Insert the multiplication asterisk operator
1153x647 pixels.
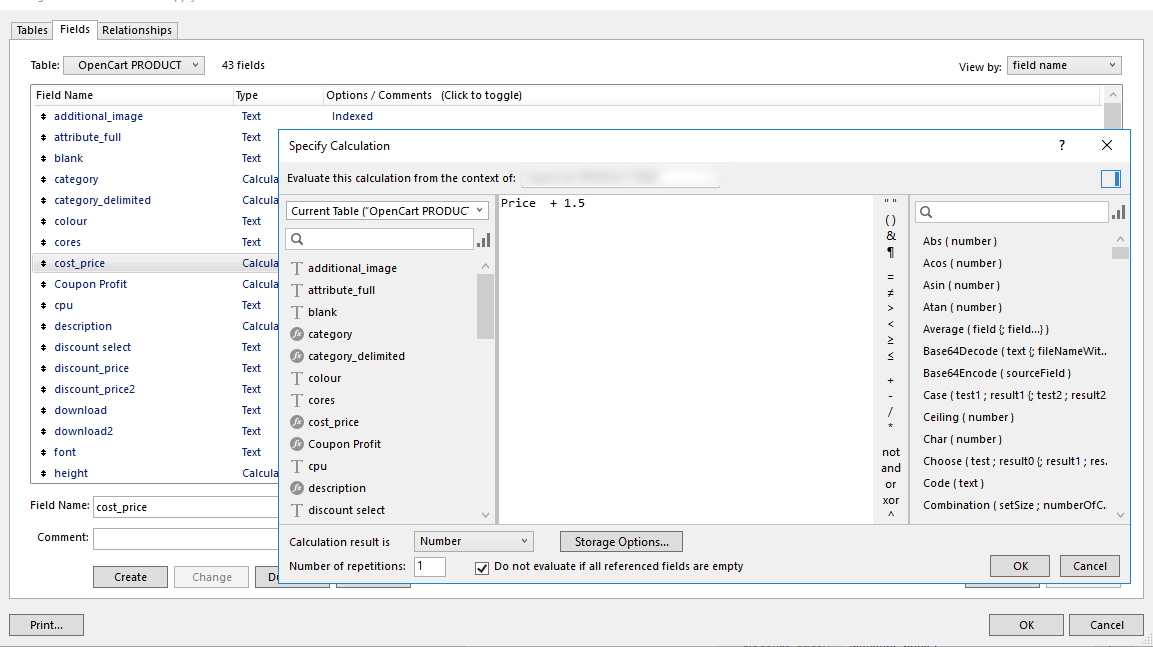point(890,427)
